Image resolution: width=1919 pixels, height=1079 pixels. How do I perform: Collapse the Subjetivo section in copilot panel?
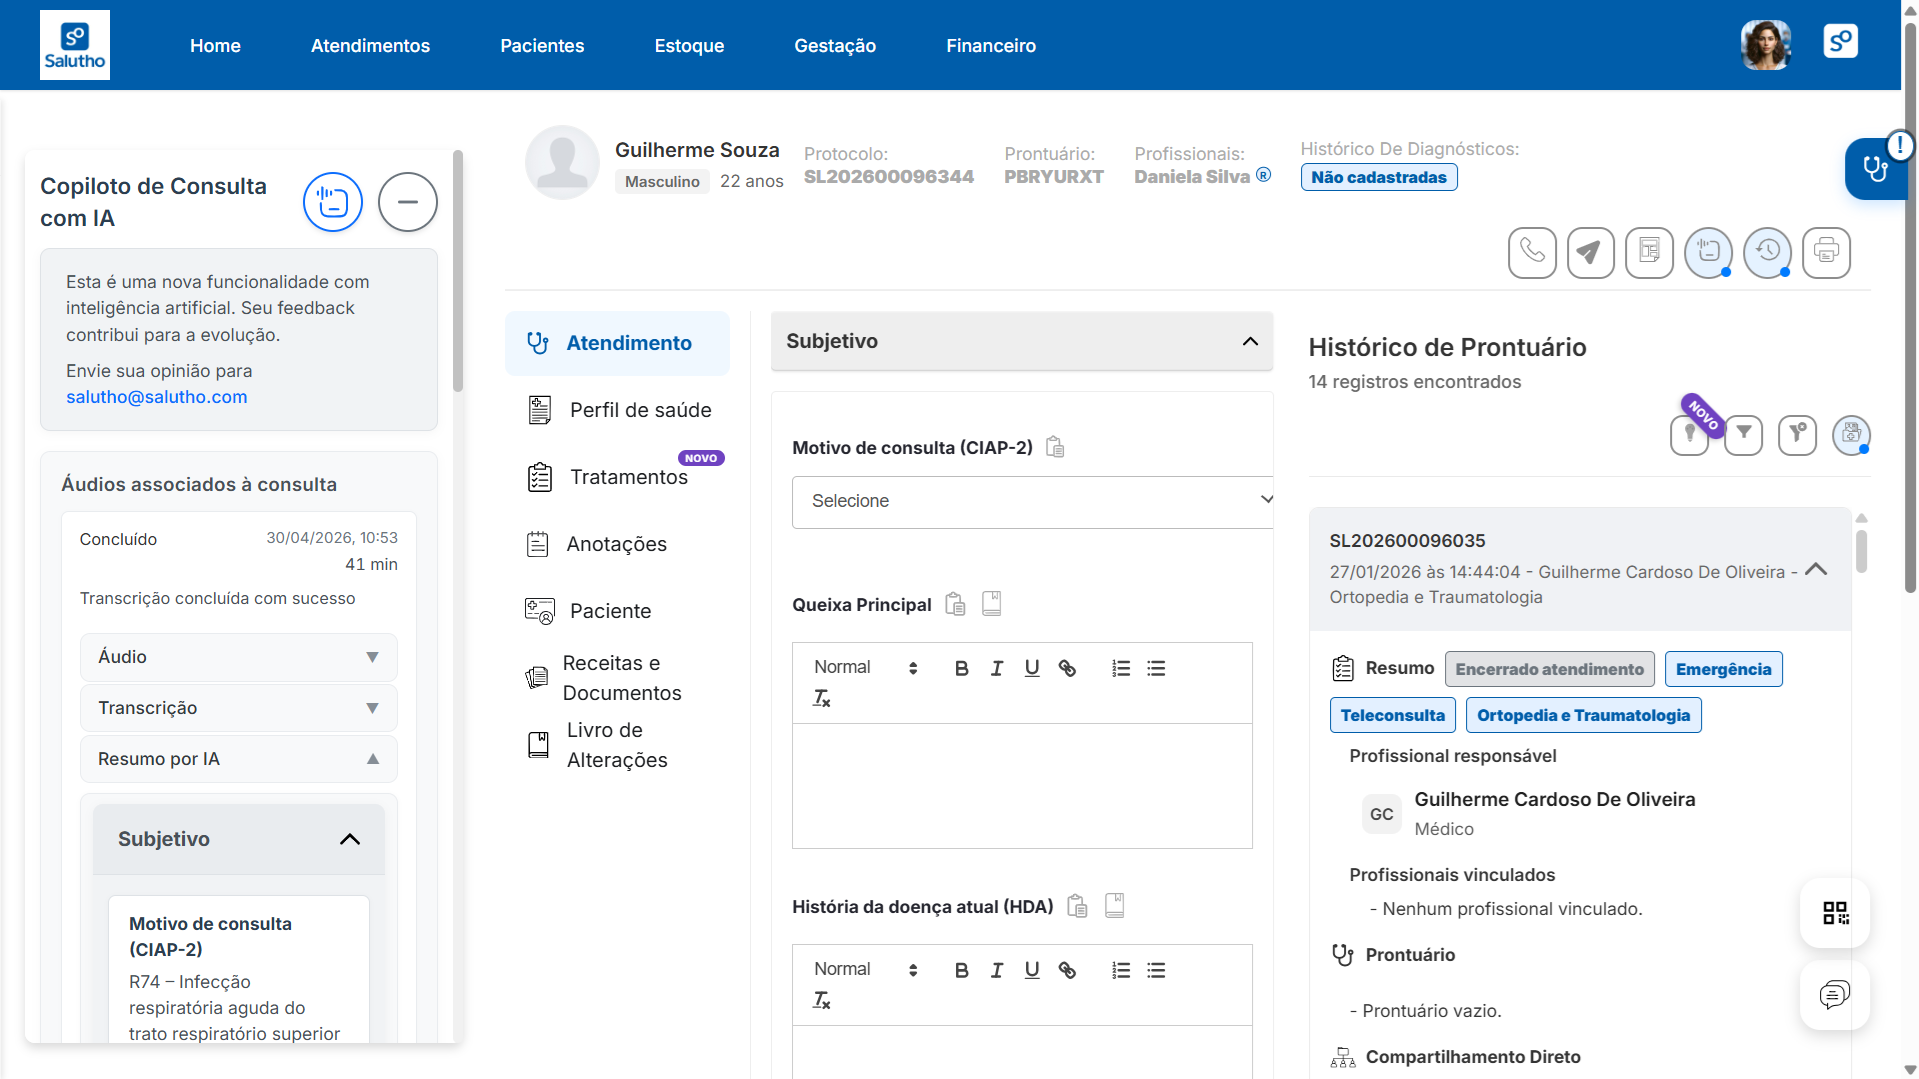(239, 839)
